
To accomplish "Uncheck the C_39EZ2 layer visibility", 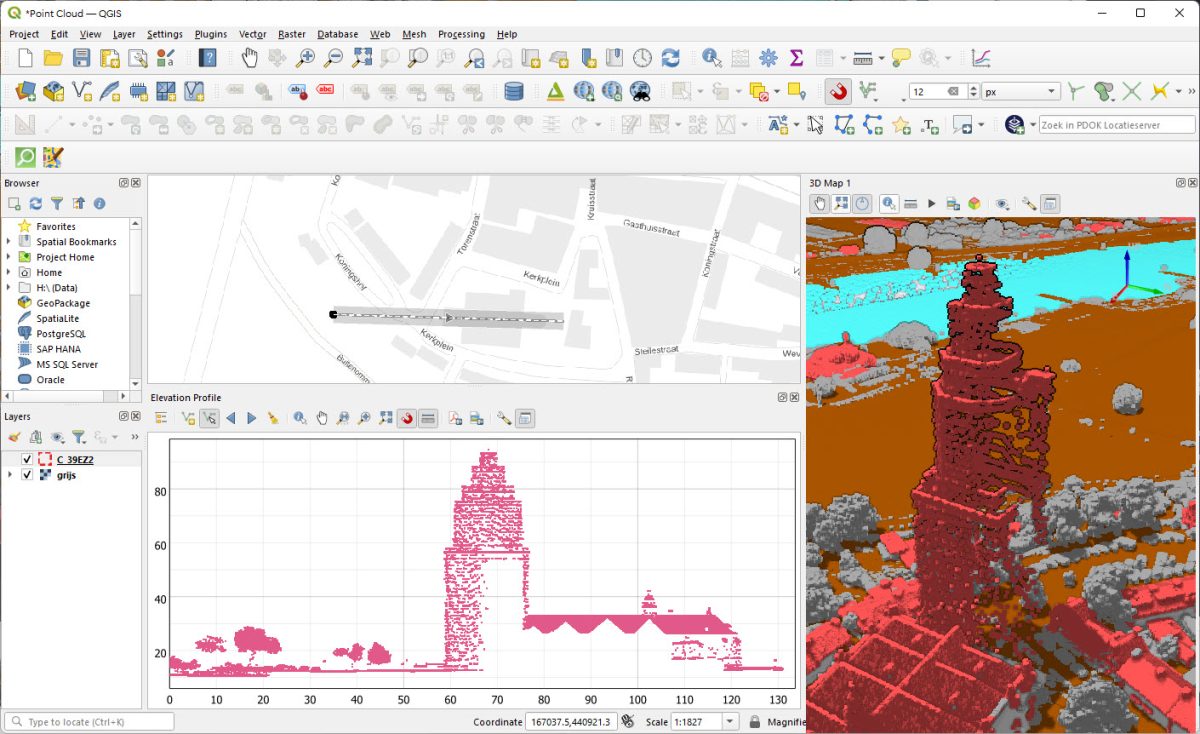I will (x=27, y=459).
